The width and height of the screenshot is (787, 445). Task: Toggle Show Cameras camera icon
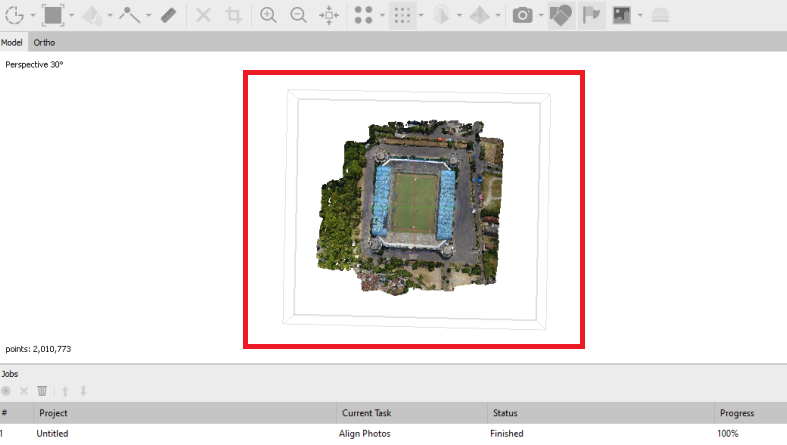click(x=522, y=15)
